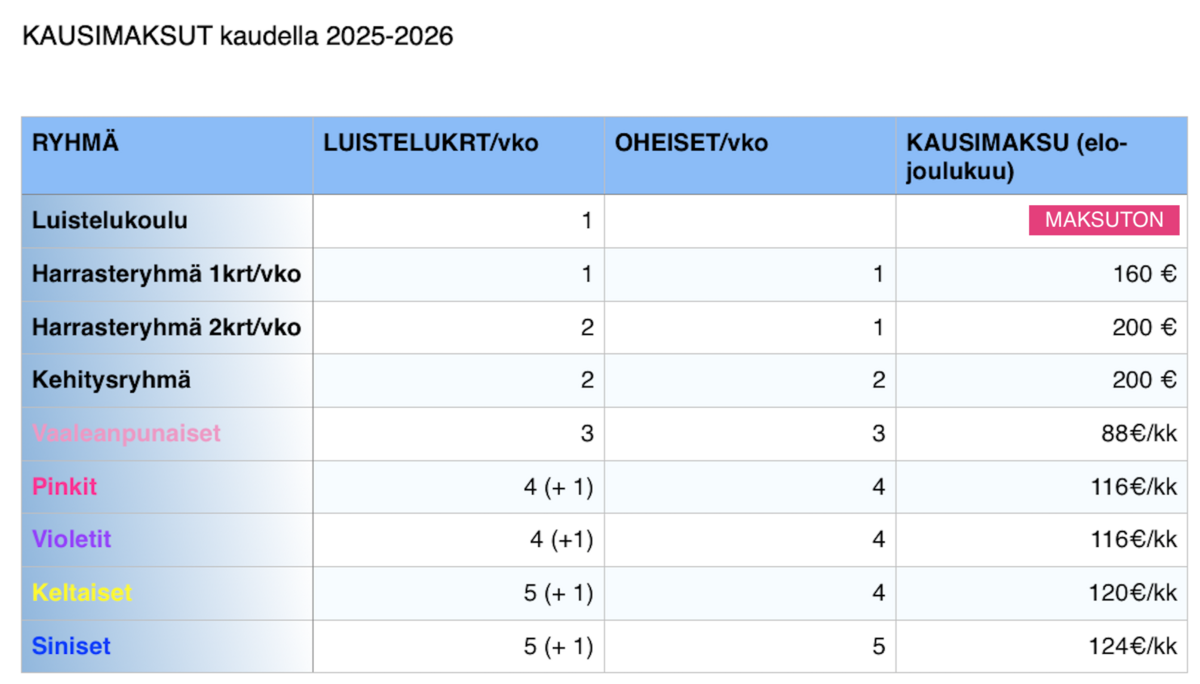Click the Luistelukoulu row label

(x=110, y=220)
